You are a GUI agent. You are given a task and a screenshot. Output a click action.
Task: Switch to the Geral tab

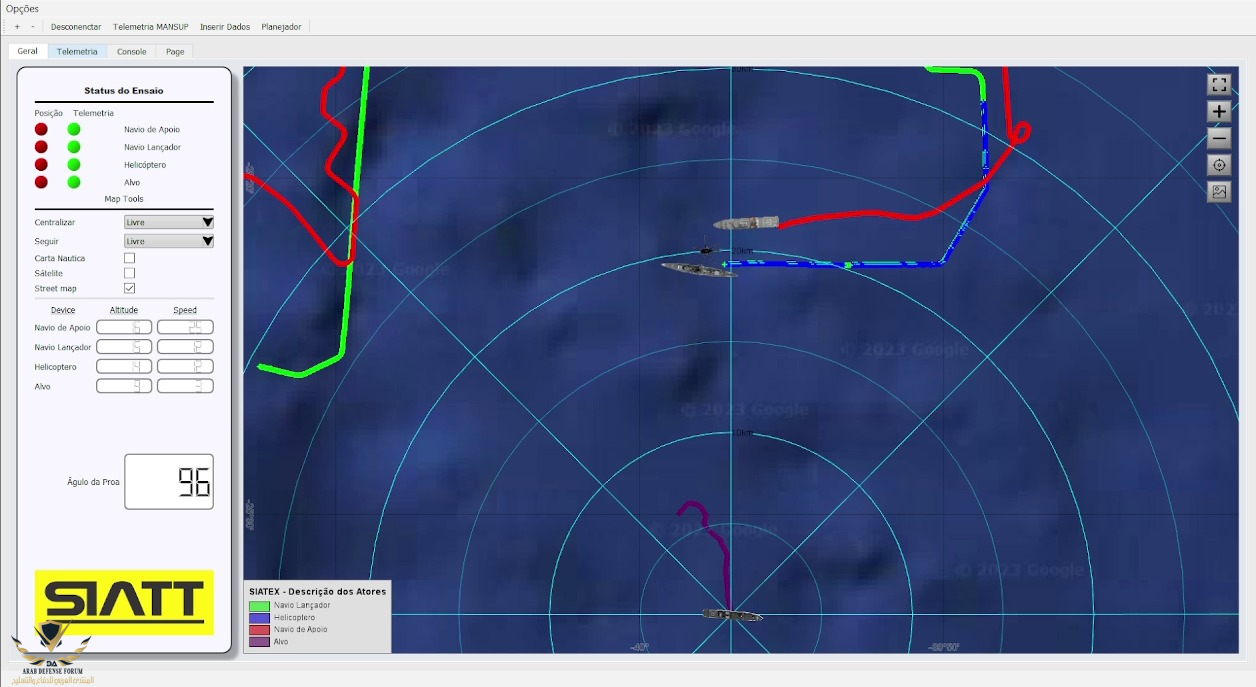27,51
